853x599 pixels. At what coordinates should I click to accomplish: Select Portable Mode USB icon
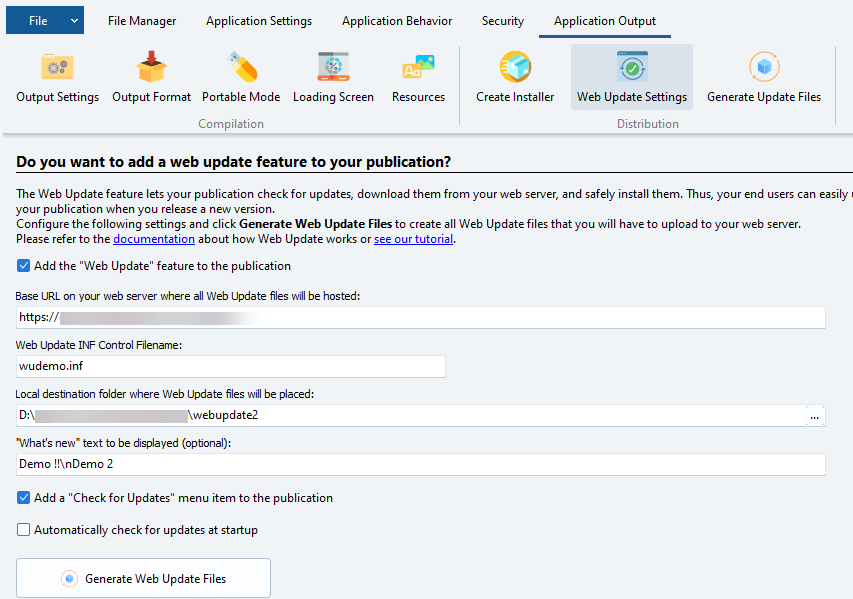241,68
